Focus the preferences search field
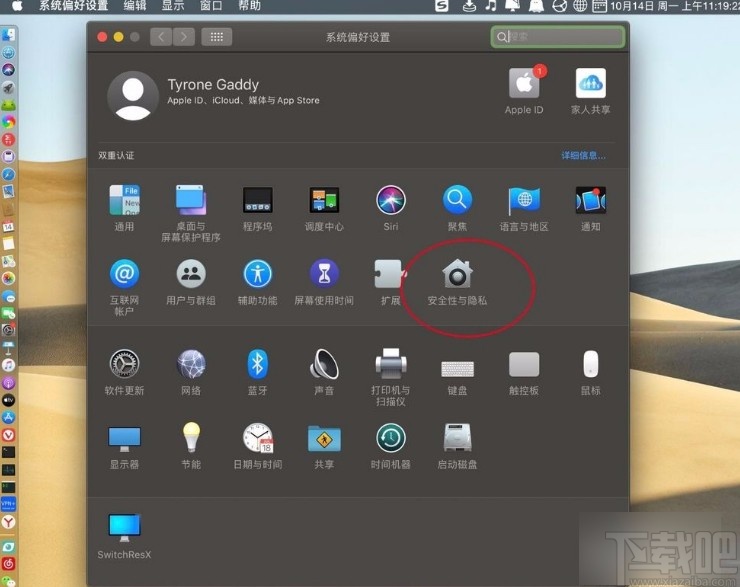The image size is (740, 587). (x=558, y=37)
